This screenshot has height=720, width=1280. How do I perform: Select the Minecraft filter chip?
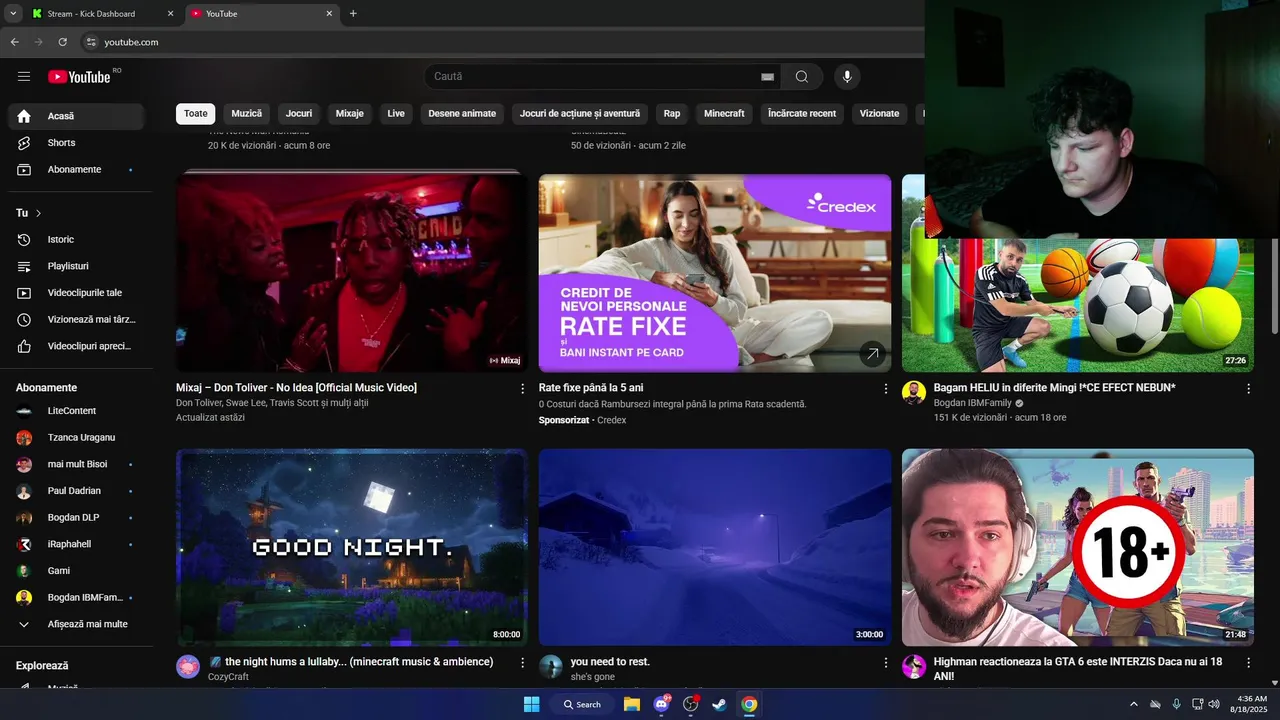click(724, 114)
